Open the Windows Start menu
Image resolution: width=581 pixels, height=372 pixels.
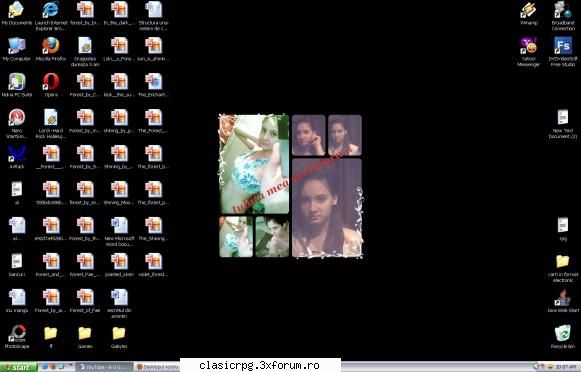pos(18,367)
